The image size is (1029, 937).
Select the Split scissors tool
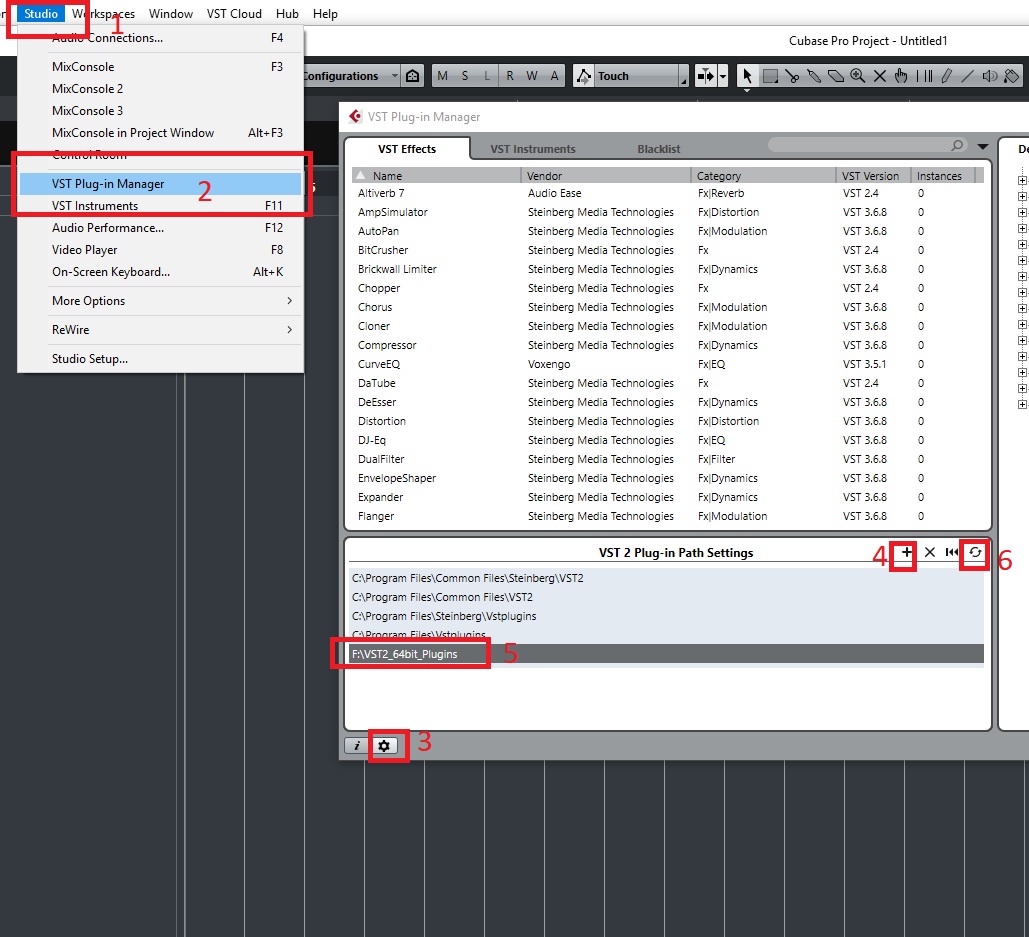792,76
